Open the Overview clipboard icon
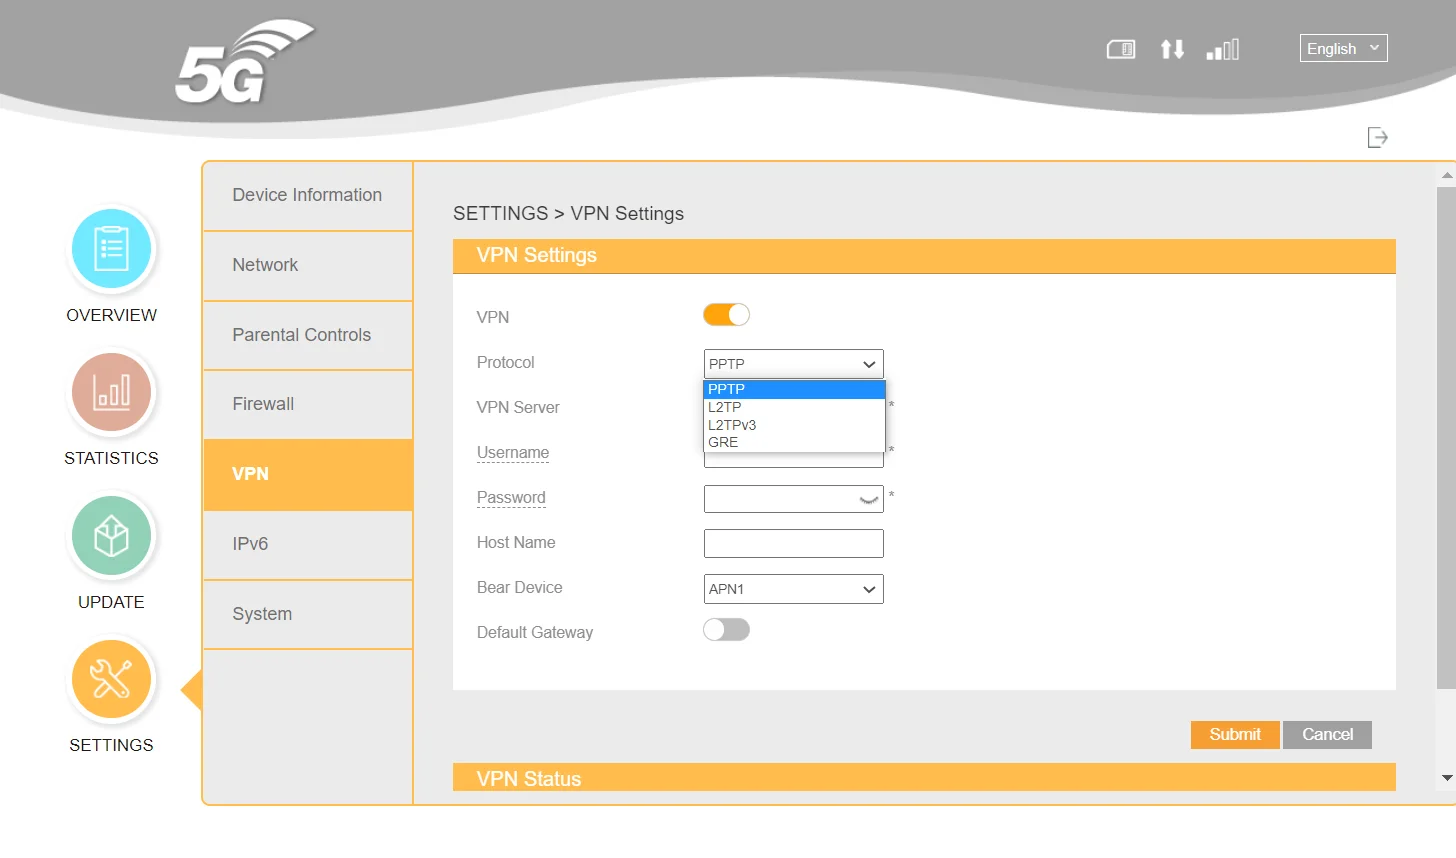The image size is (1456, 858). coord(111,249)
